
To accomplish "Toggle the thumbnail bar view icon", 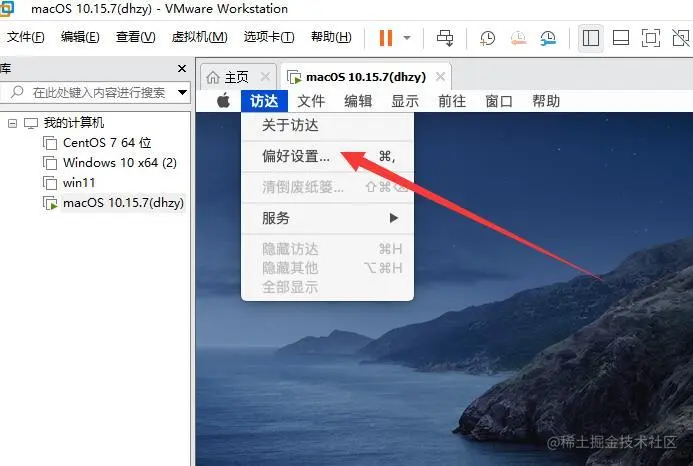I will (x=621, y=38).
